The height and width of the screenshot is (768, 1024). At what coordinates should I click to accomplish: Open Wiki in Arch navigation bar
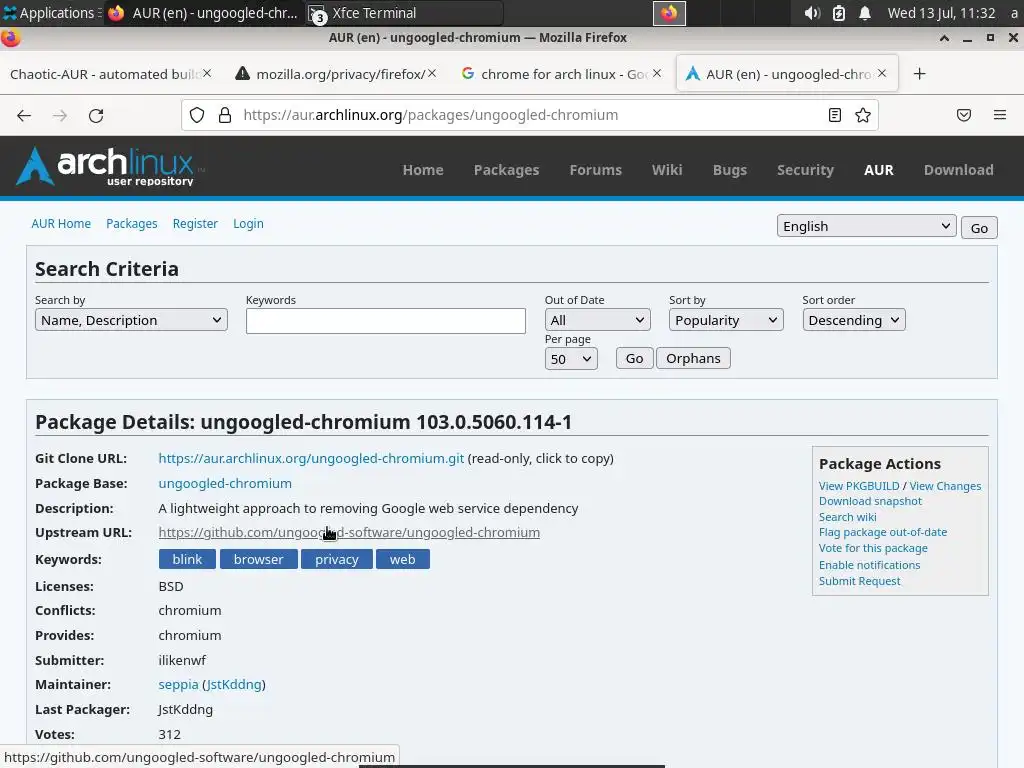[667, 170]
